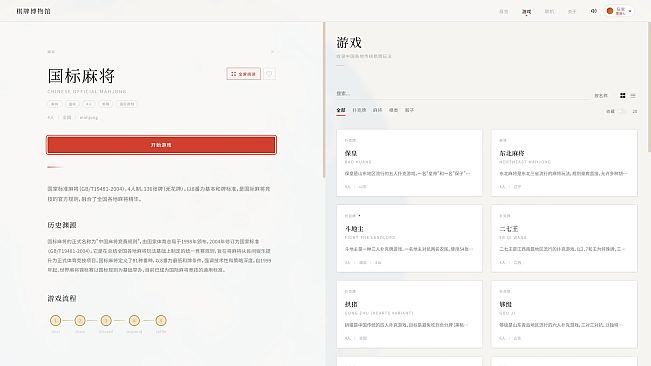Click the 历史溯源 section heading
651x366 pixels.
click(x=62, y=225)
